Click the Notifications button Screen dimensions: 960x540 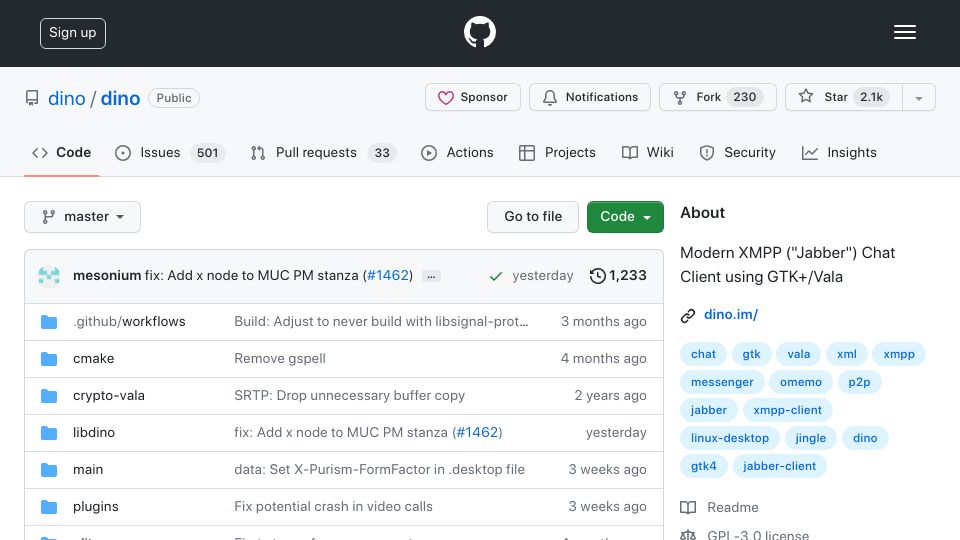(x=590, y=97)
